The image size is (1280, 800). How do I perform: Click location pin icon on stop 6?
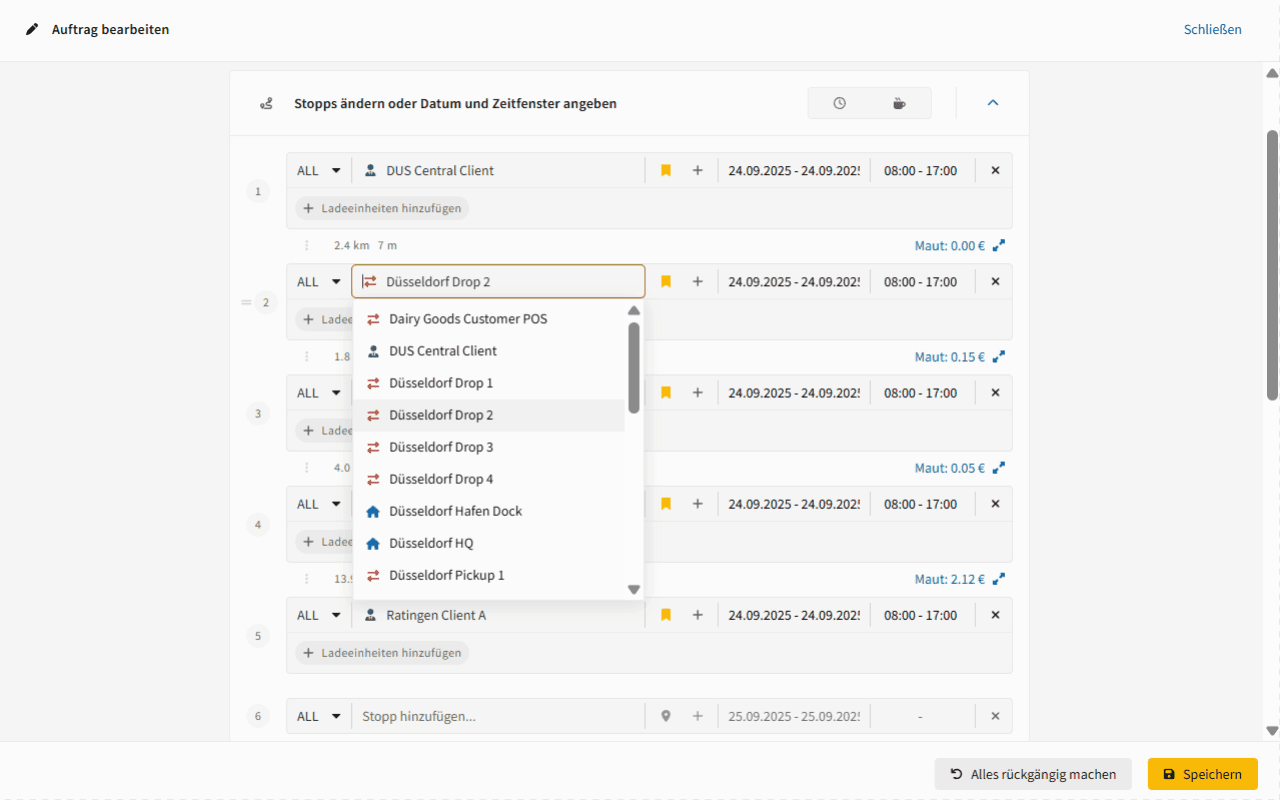666,717
